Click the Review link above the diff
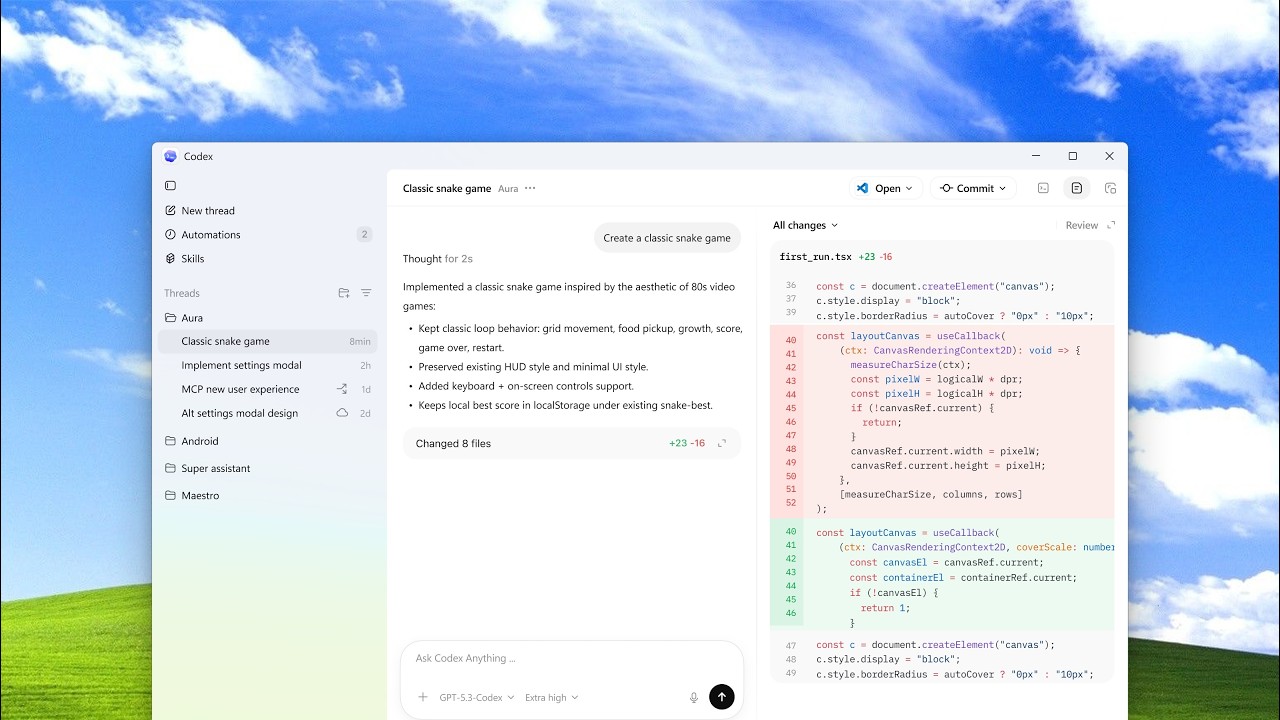 [x=1082, y=225]
